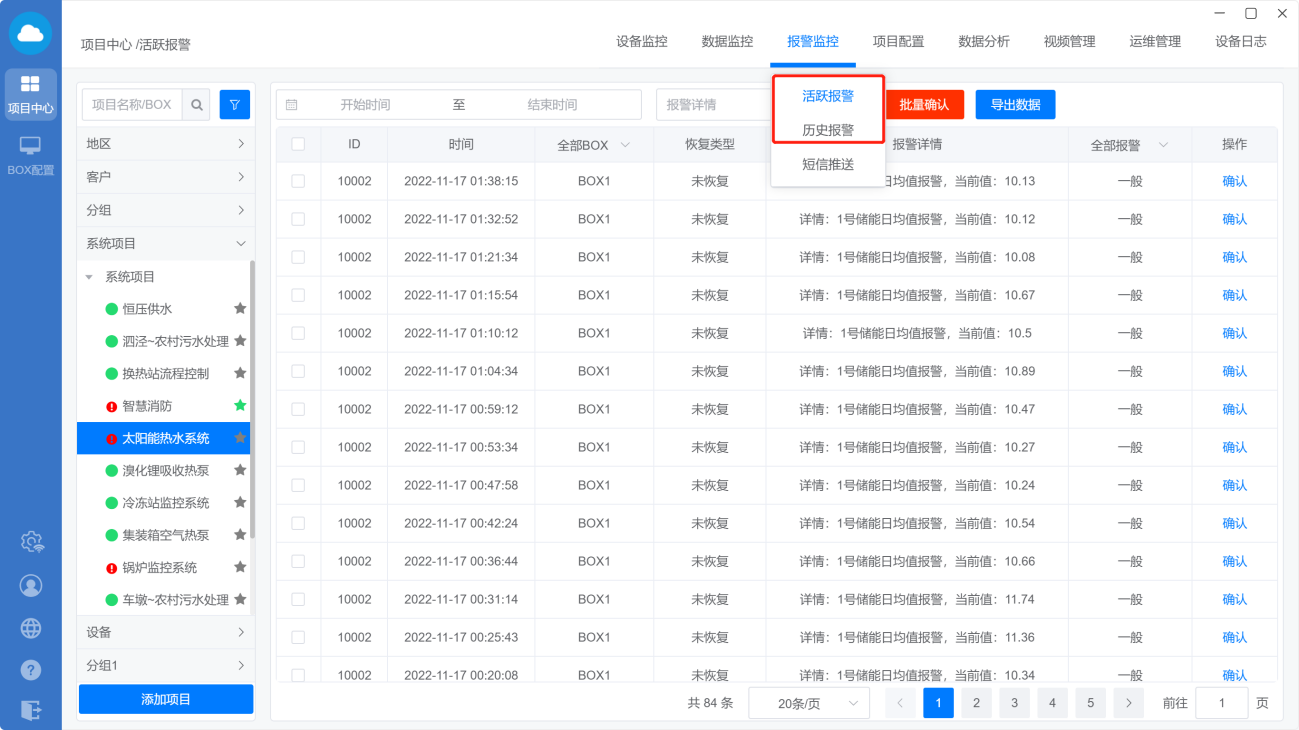1299x730 pixels.
Task: Toggle favorite star for 车墩~农村污水处理
Action: (240, 599)
